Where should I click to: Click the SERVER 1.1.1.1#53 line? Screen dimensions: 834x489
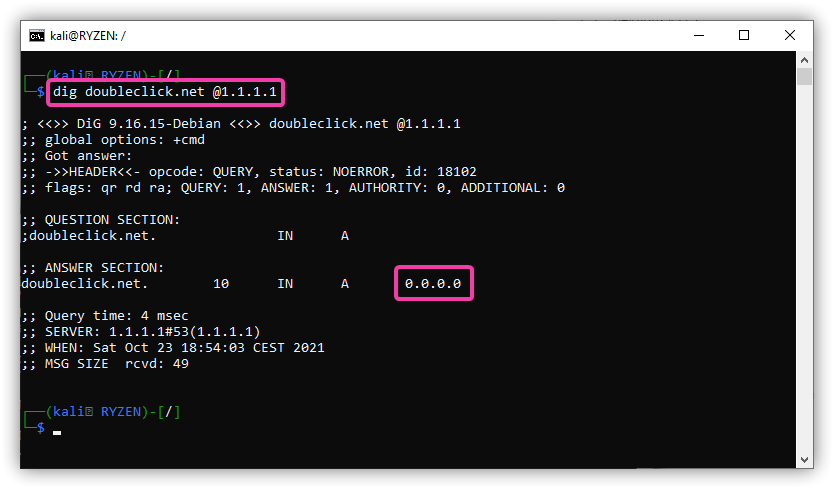(141, 332)
